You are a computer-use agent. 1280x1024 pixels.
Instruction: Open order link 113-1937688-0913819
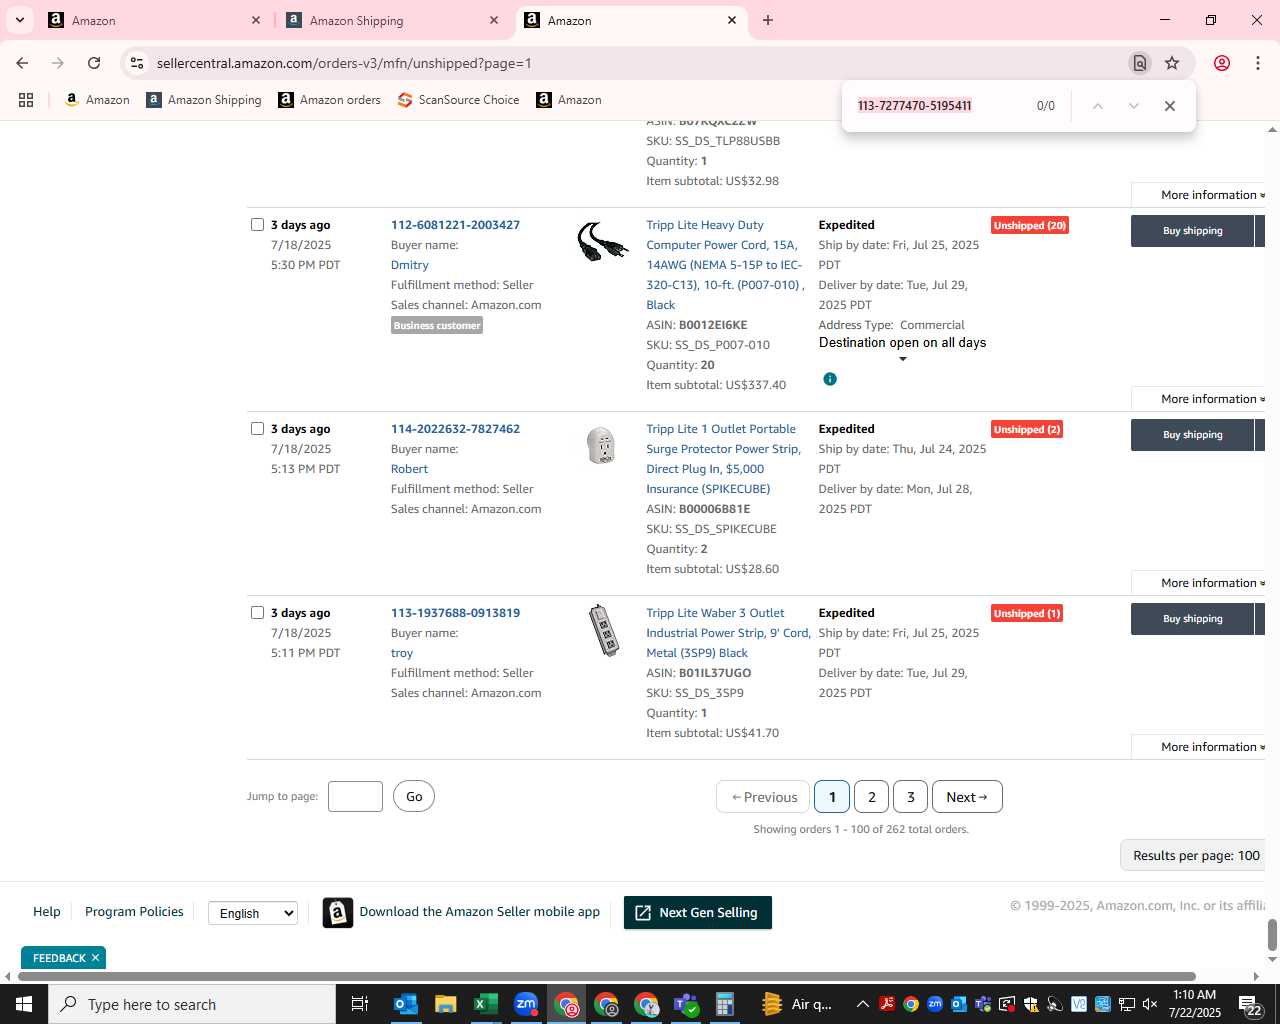click(x=455, y=613)
